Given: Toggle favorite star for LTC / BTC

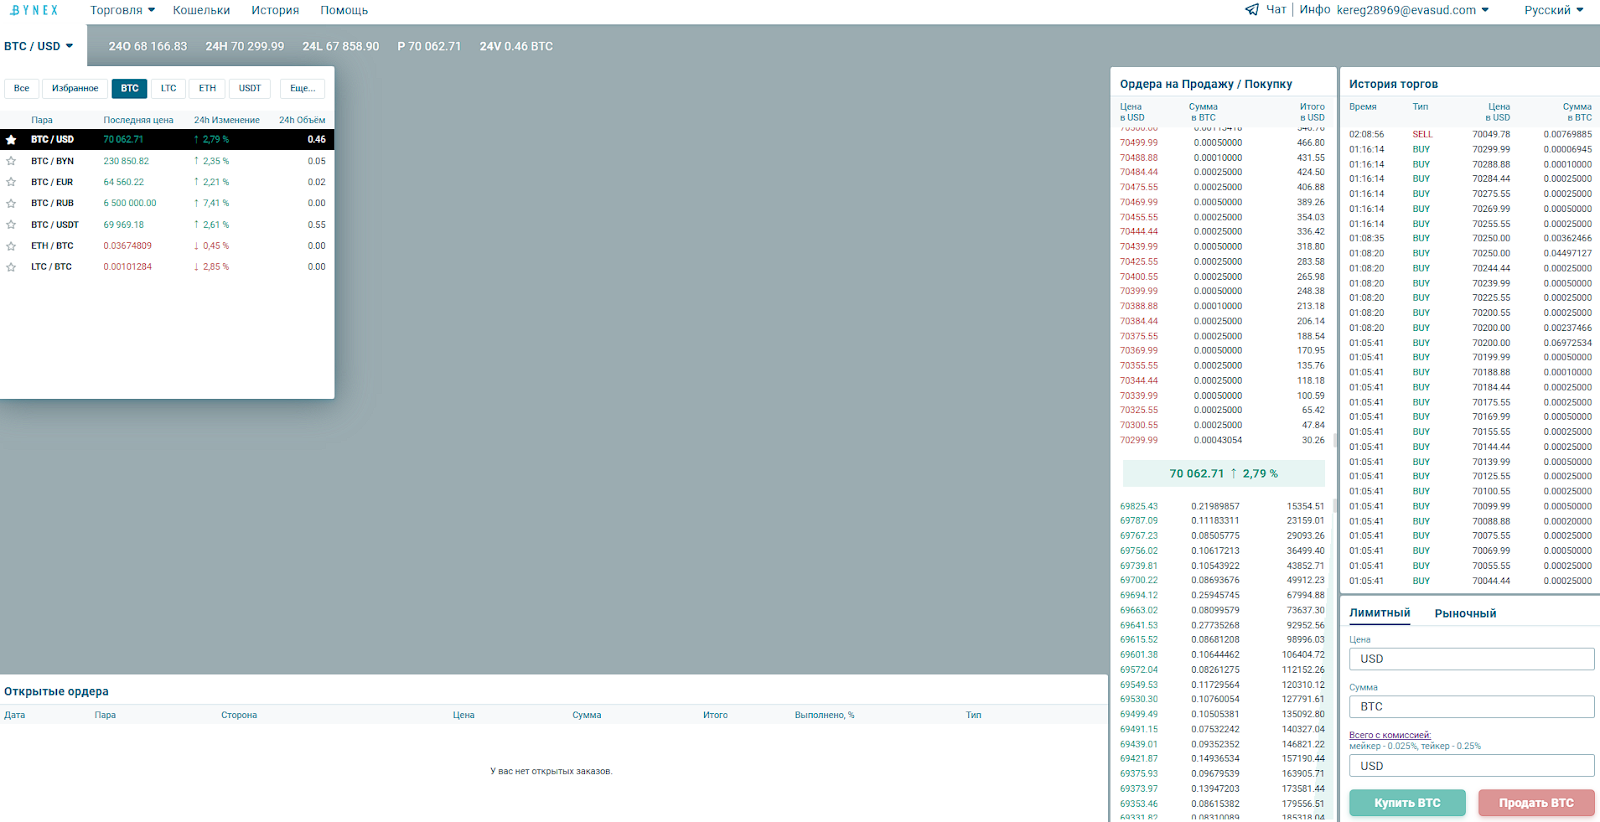Looking at the screenshot, I should (x=11, y=267).
